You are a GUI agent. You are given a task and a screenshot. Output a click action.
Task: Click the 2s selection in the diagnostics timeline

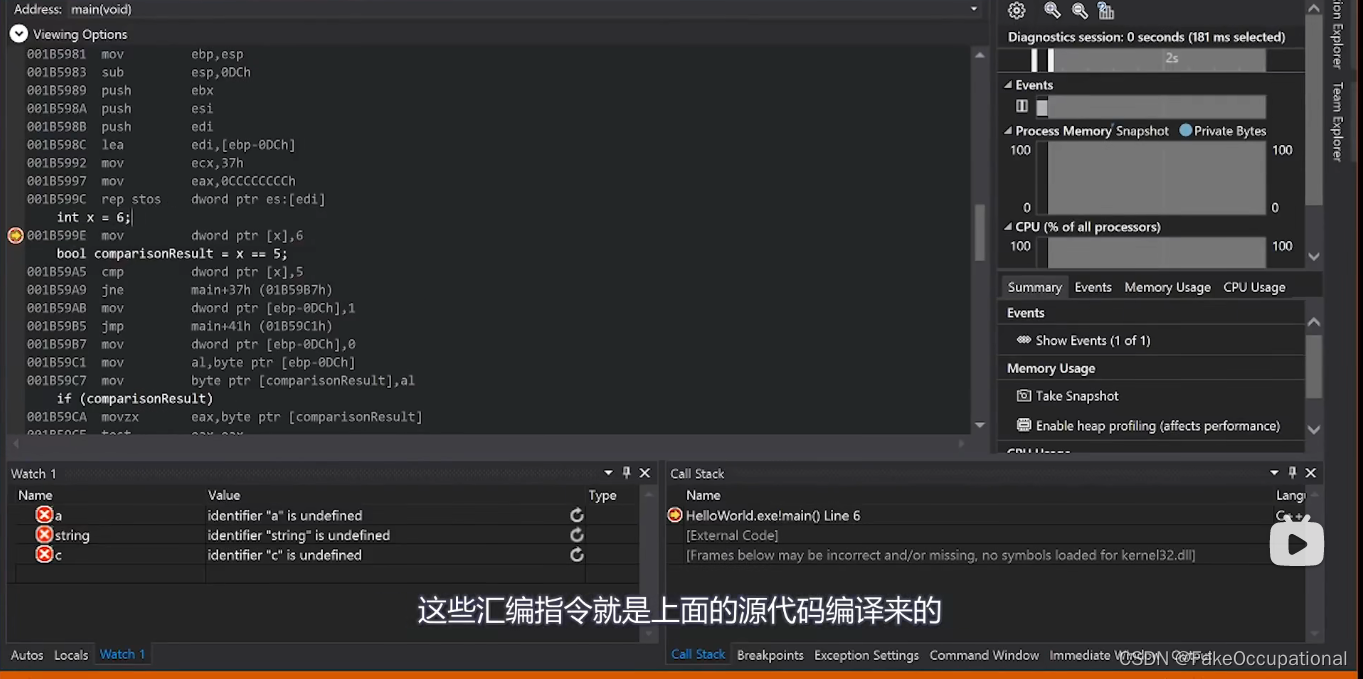[x=1170, y=59]
